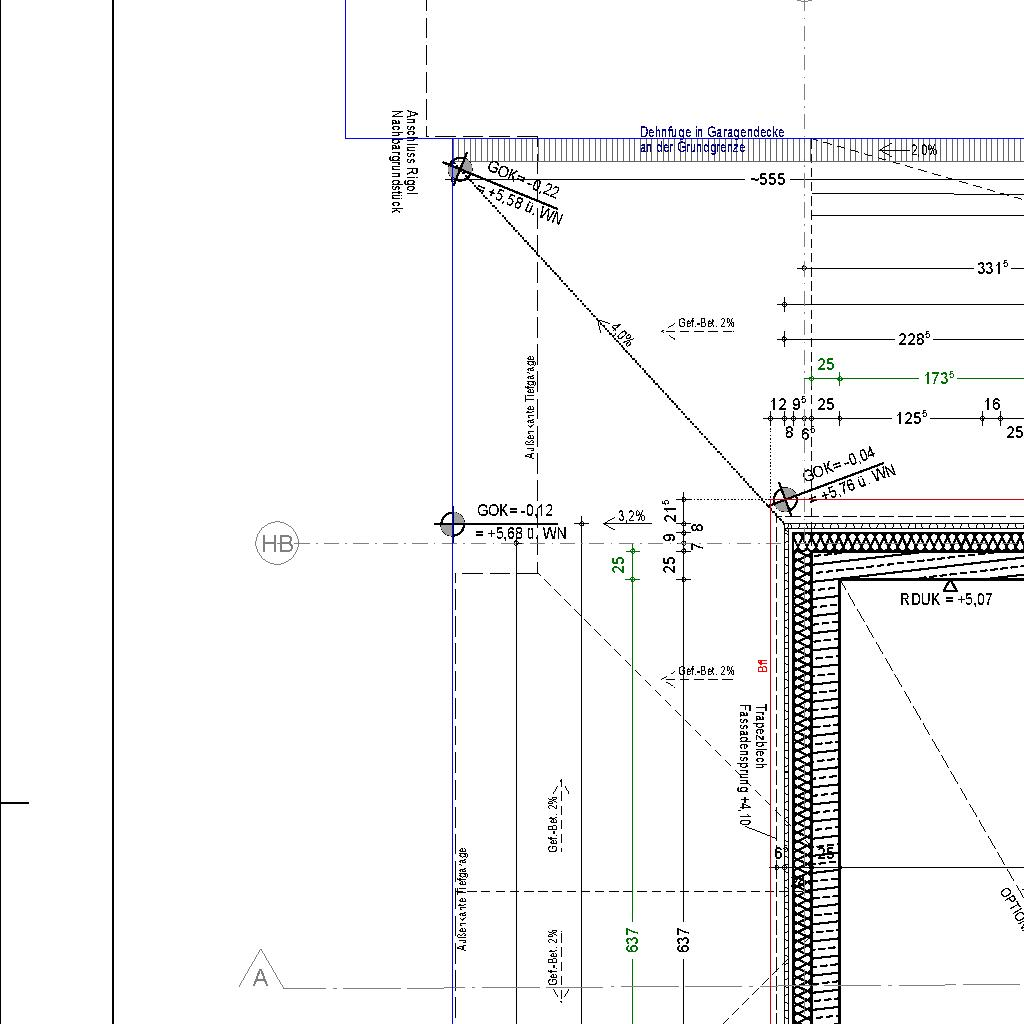Viewport: 1024px width, 1024px height.
Task: Click the level marker symbol at GOK=-0,22
Action: pos(460,169)
